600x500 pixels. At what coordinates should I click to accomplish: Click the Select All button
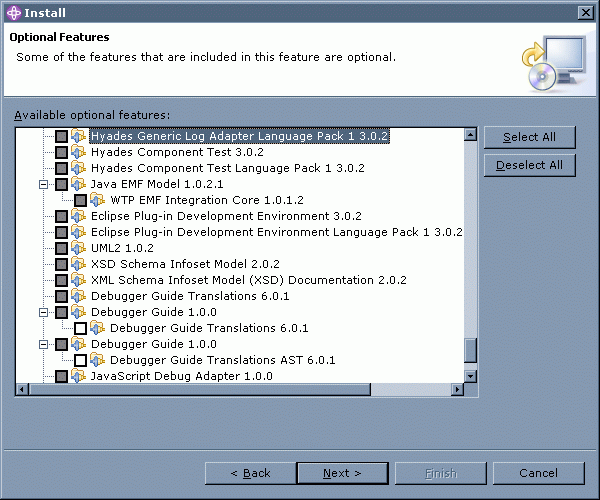click(530, 137)
